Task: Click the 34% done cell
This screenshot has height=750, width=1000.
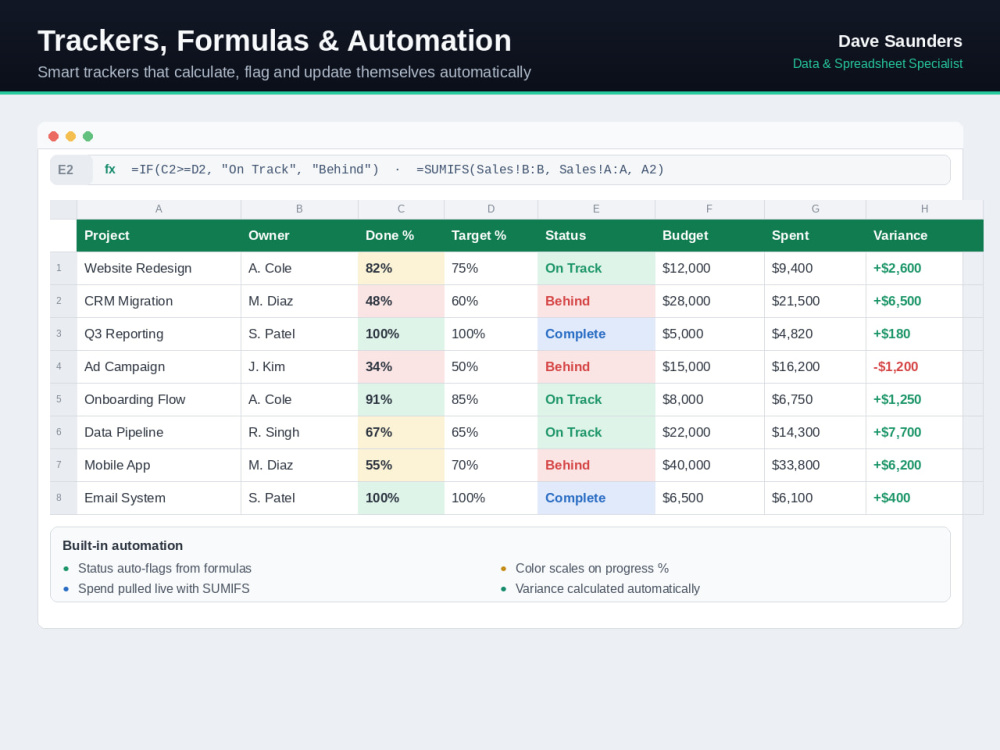Action: tap(401, 367)
